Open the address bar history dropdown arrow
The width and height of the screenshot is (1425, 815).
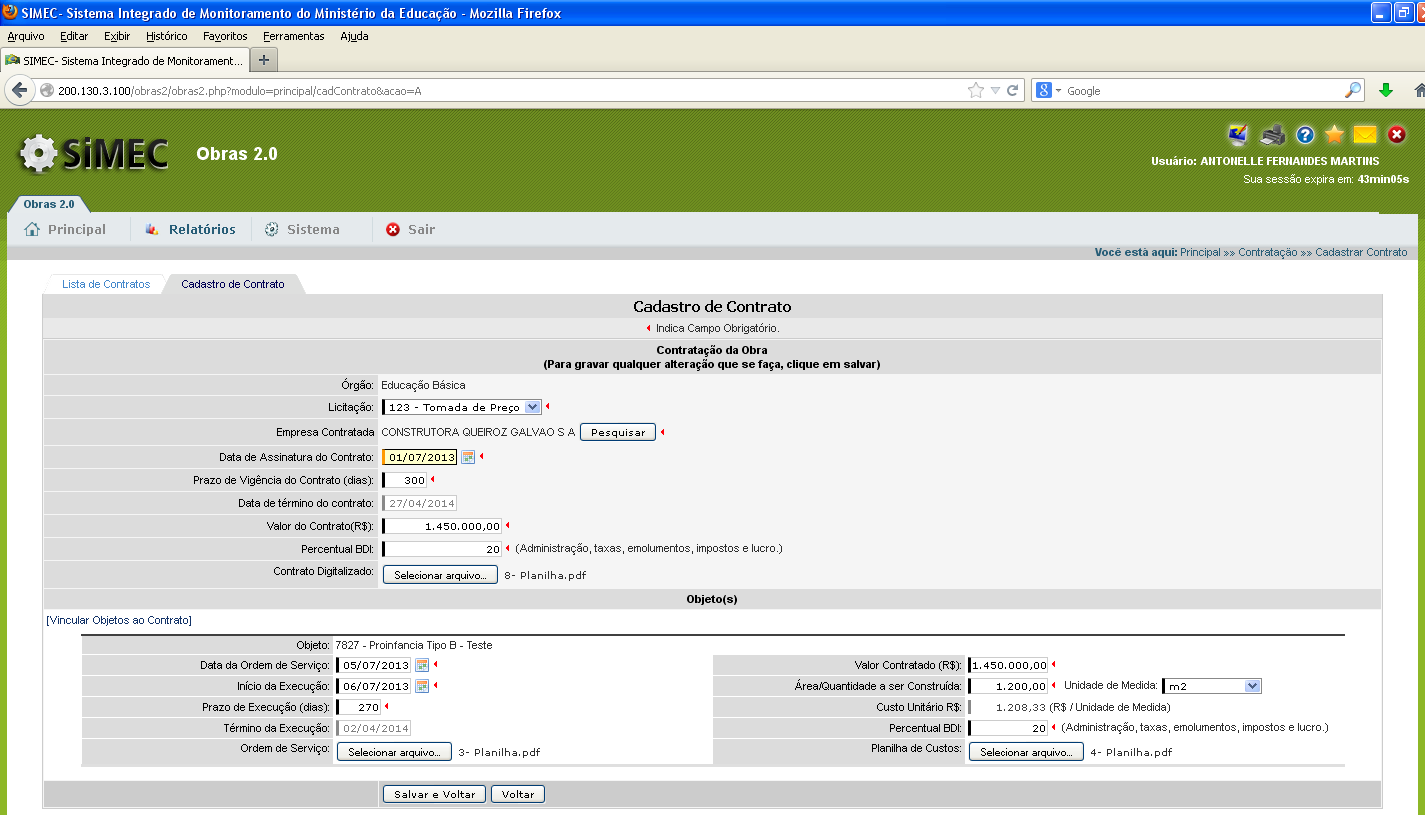[995, 90]
